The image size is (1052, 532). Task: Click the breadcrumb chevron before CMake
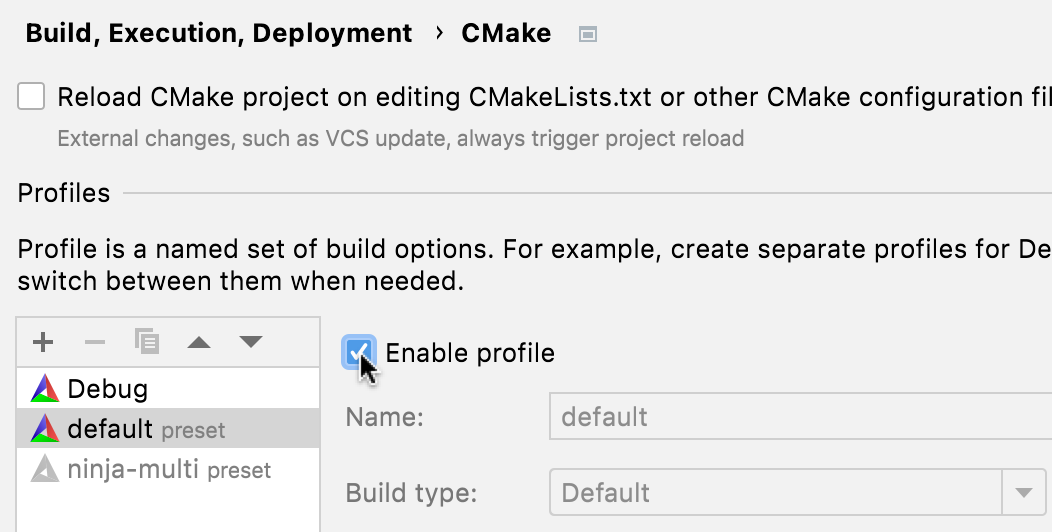pyautogui.click(x=439, y=33)
